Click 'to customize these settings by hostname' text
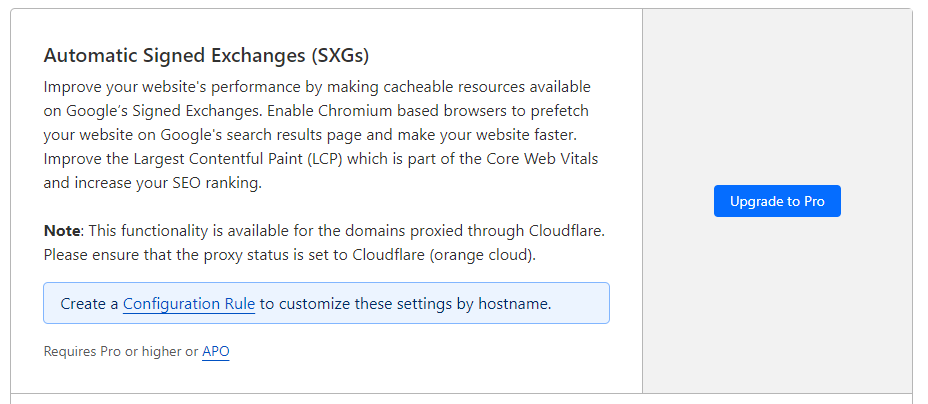The width and height of the screenshot is (928, 404). (405, 303)
